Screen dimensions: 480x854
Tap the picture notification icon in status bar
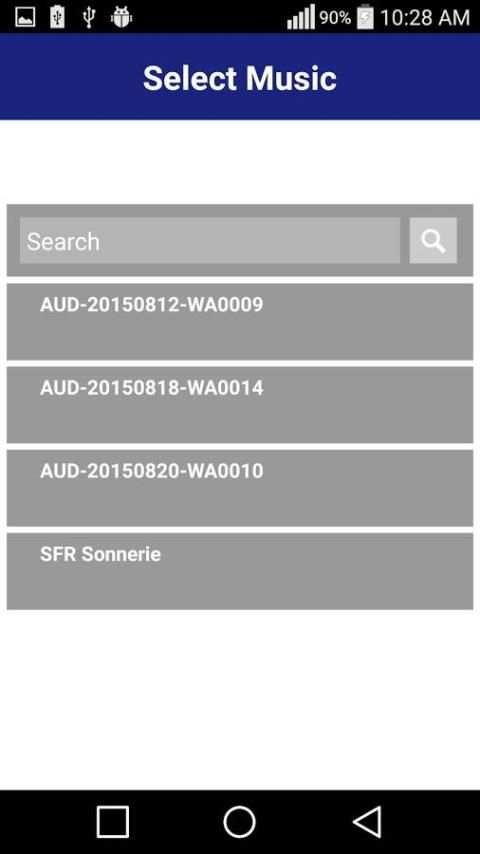click(25, 17)
